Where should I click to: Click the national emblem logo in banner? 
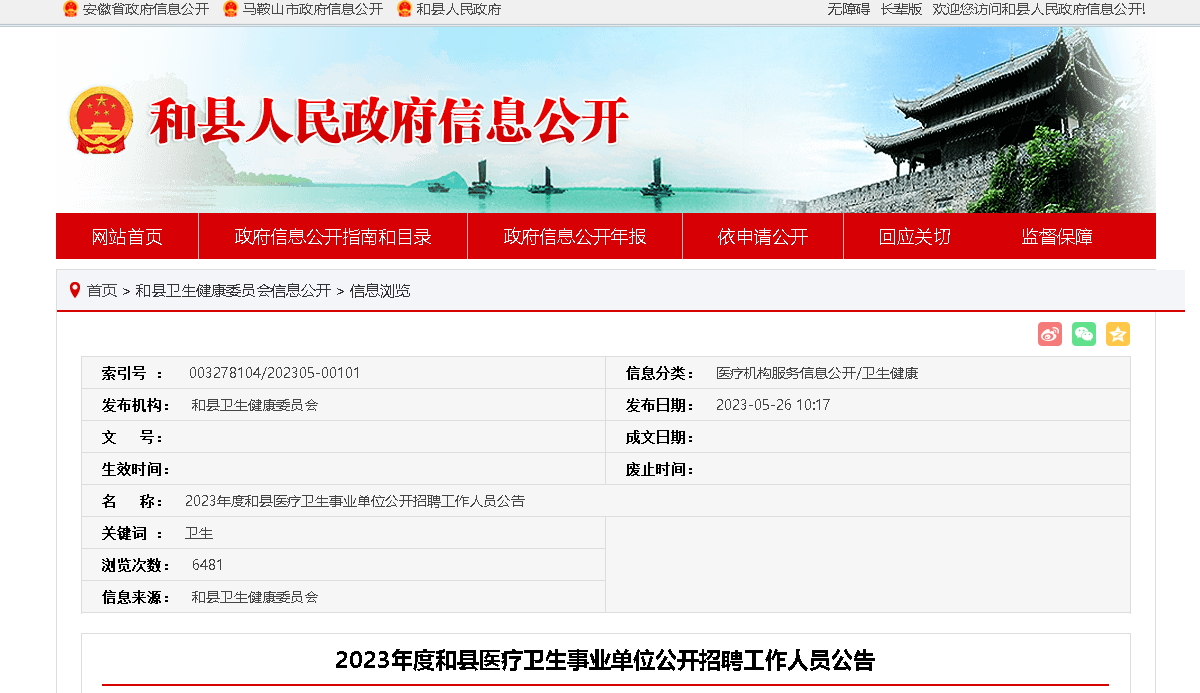click(x=100, y=120)
